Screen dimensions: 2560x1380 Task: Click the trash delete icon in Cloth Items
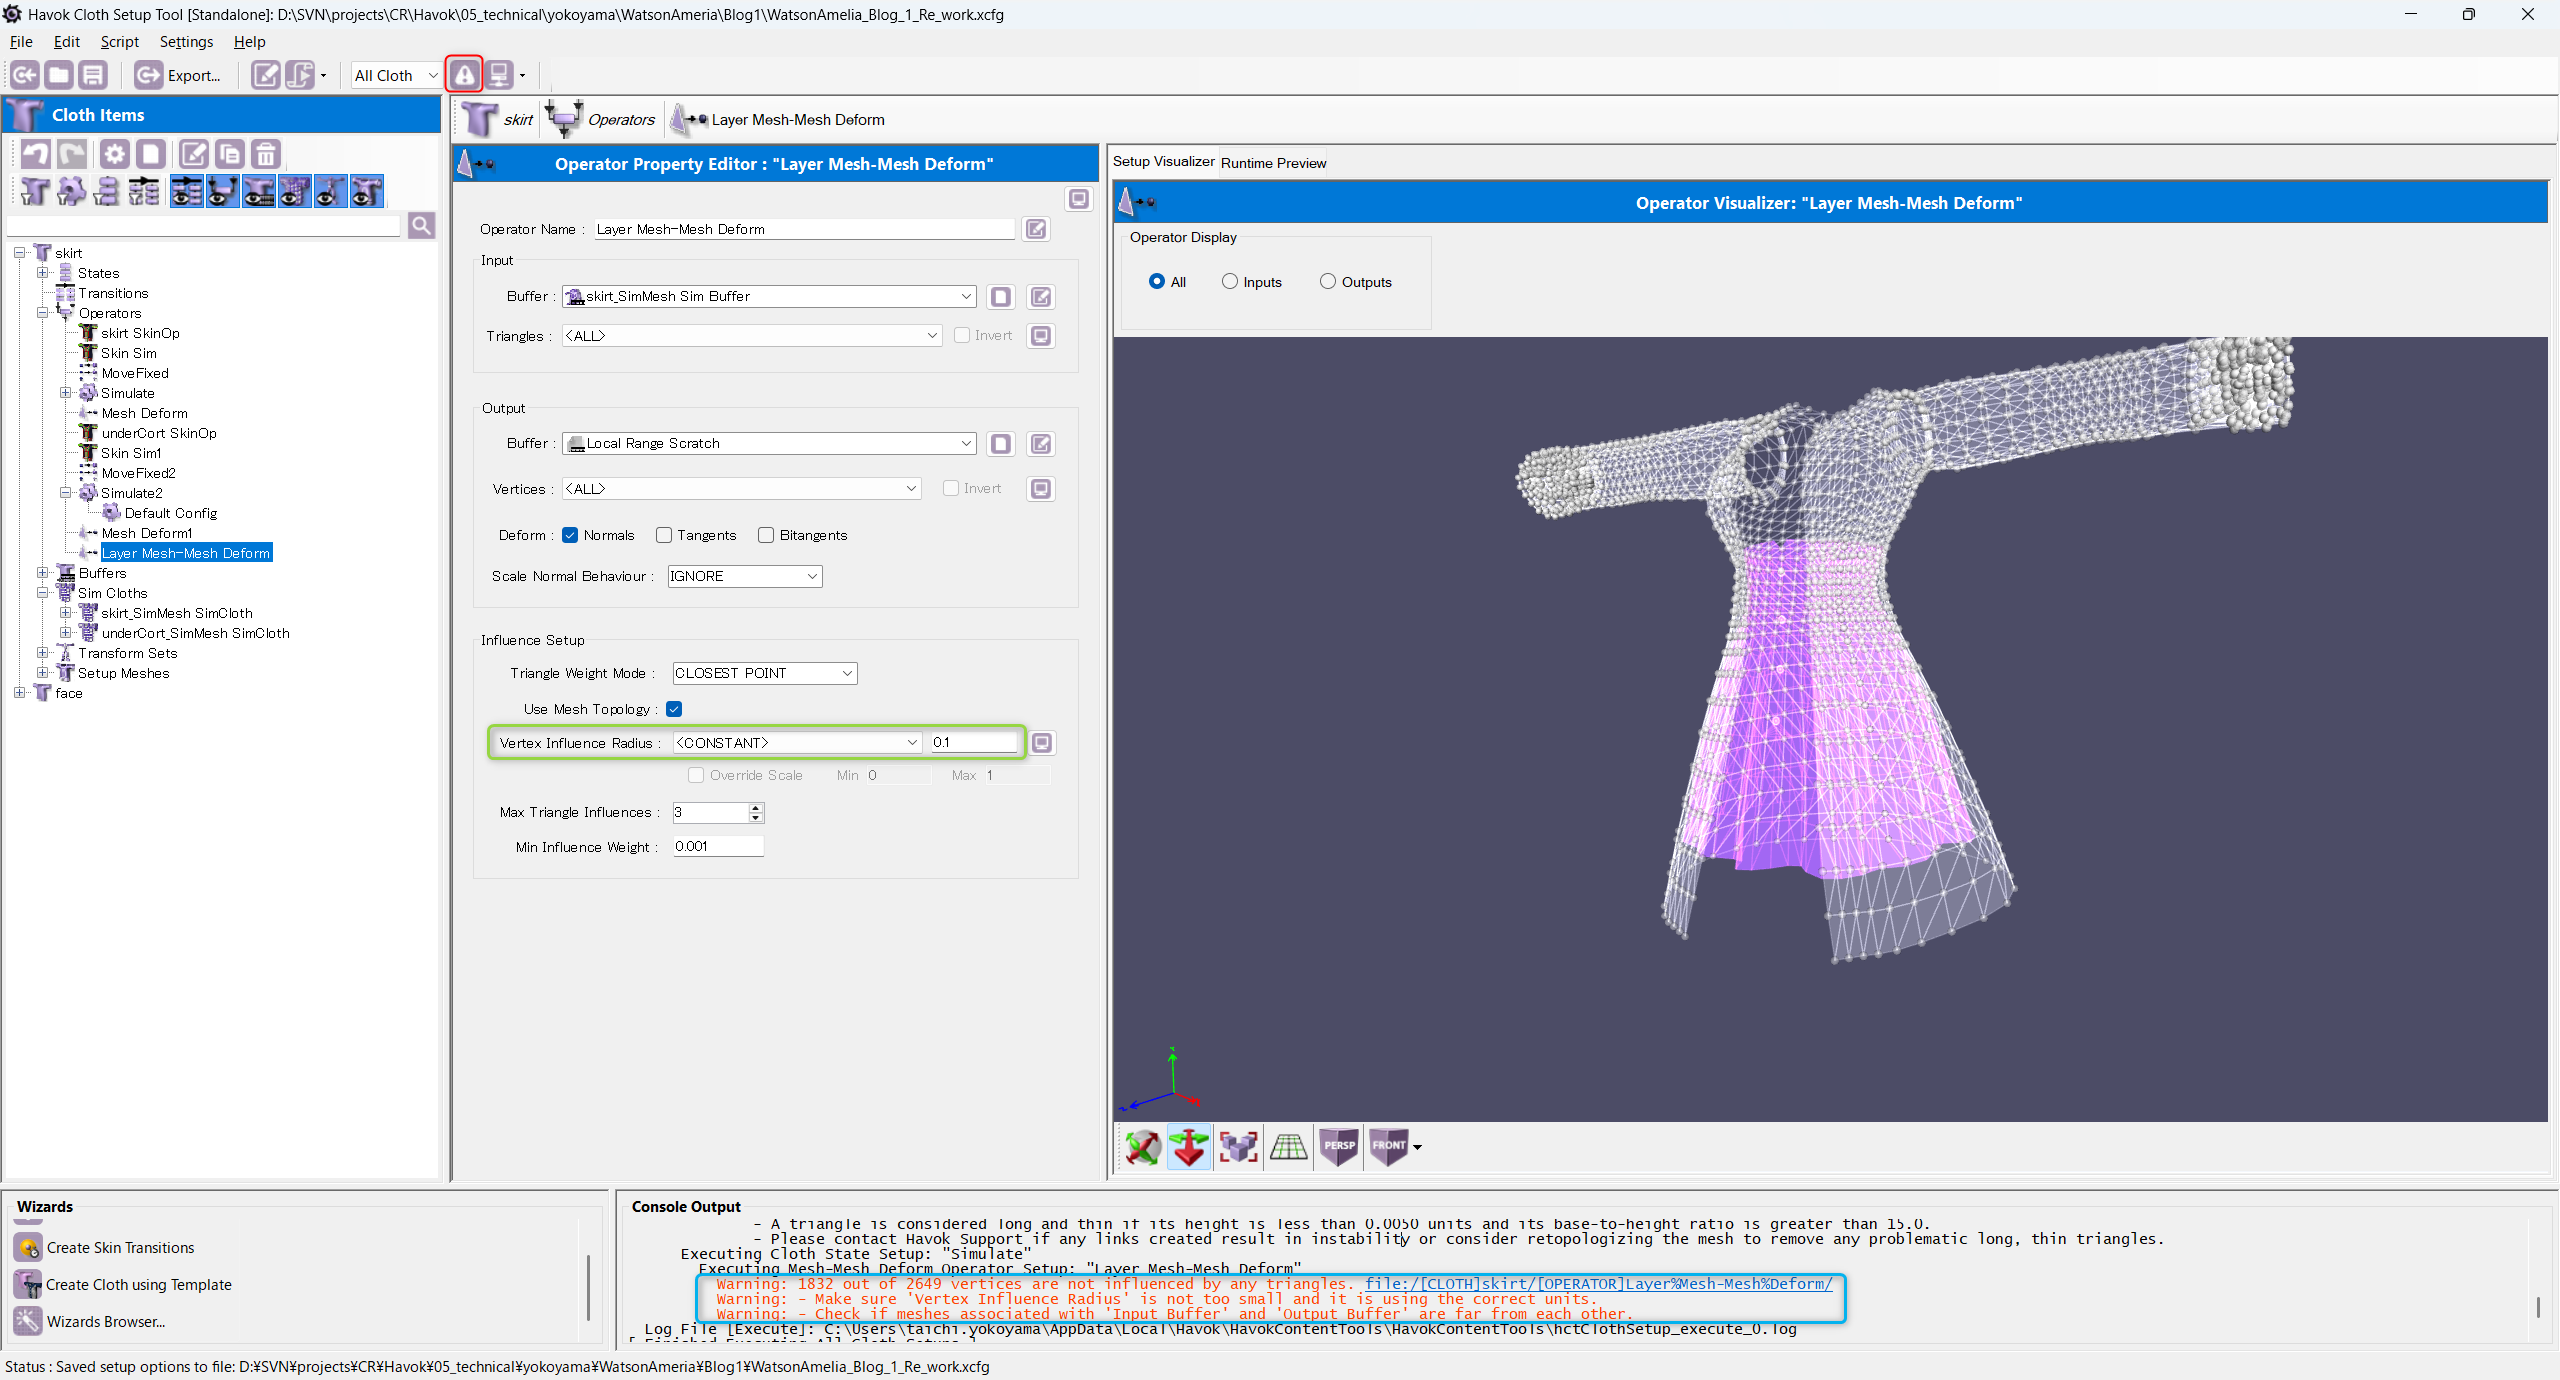pos(265,154)
